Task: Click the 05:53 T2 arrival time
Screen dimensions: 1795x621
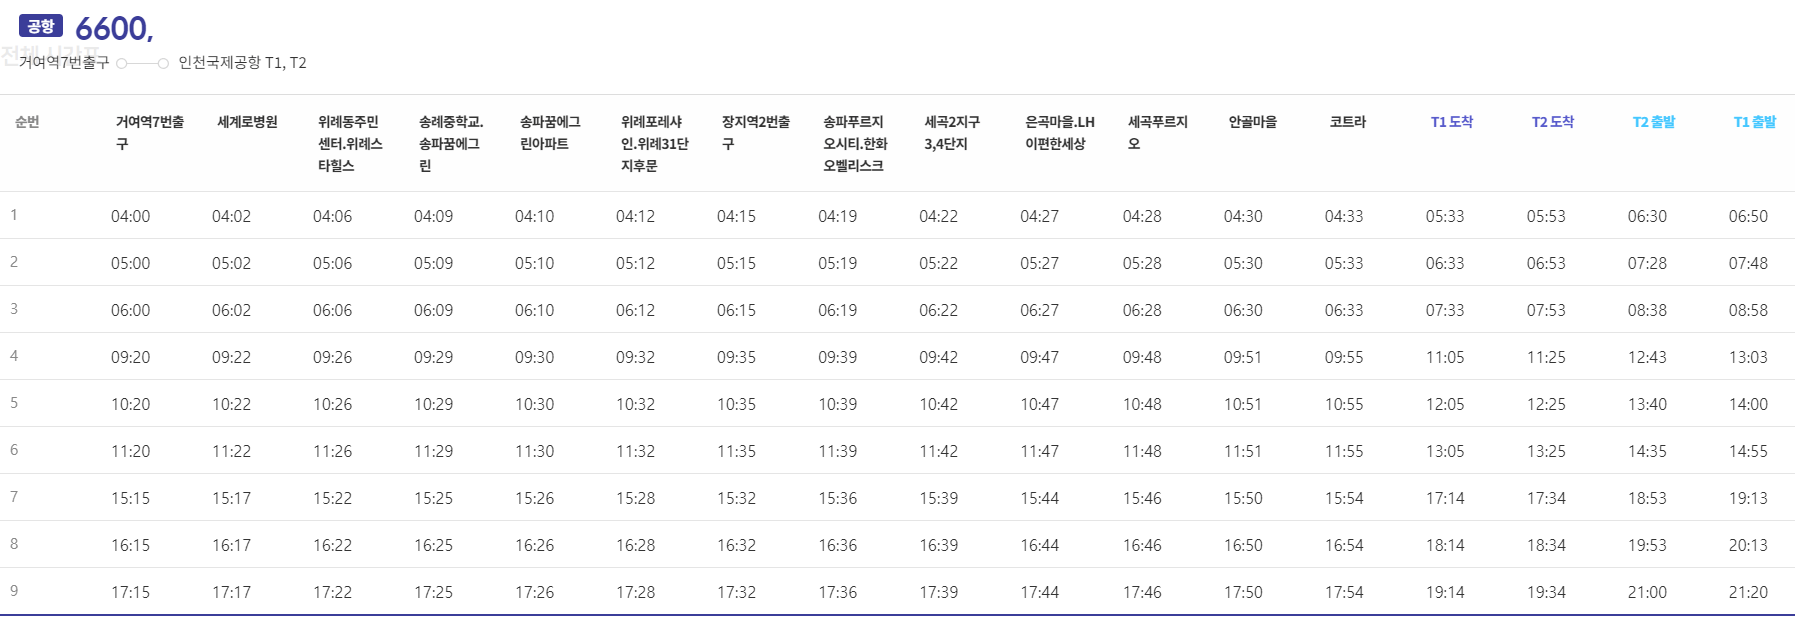Action: [1546, 216]
